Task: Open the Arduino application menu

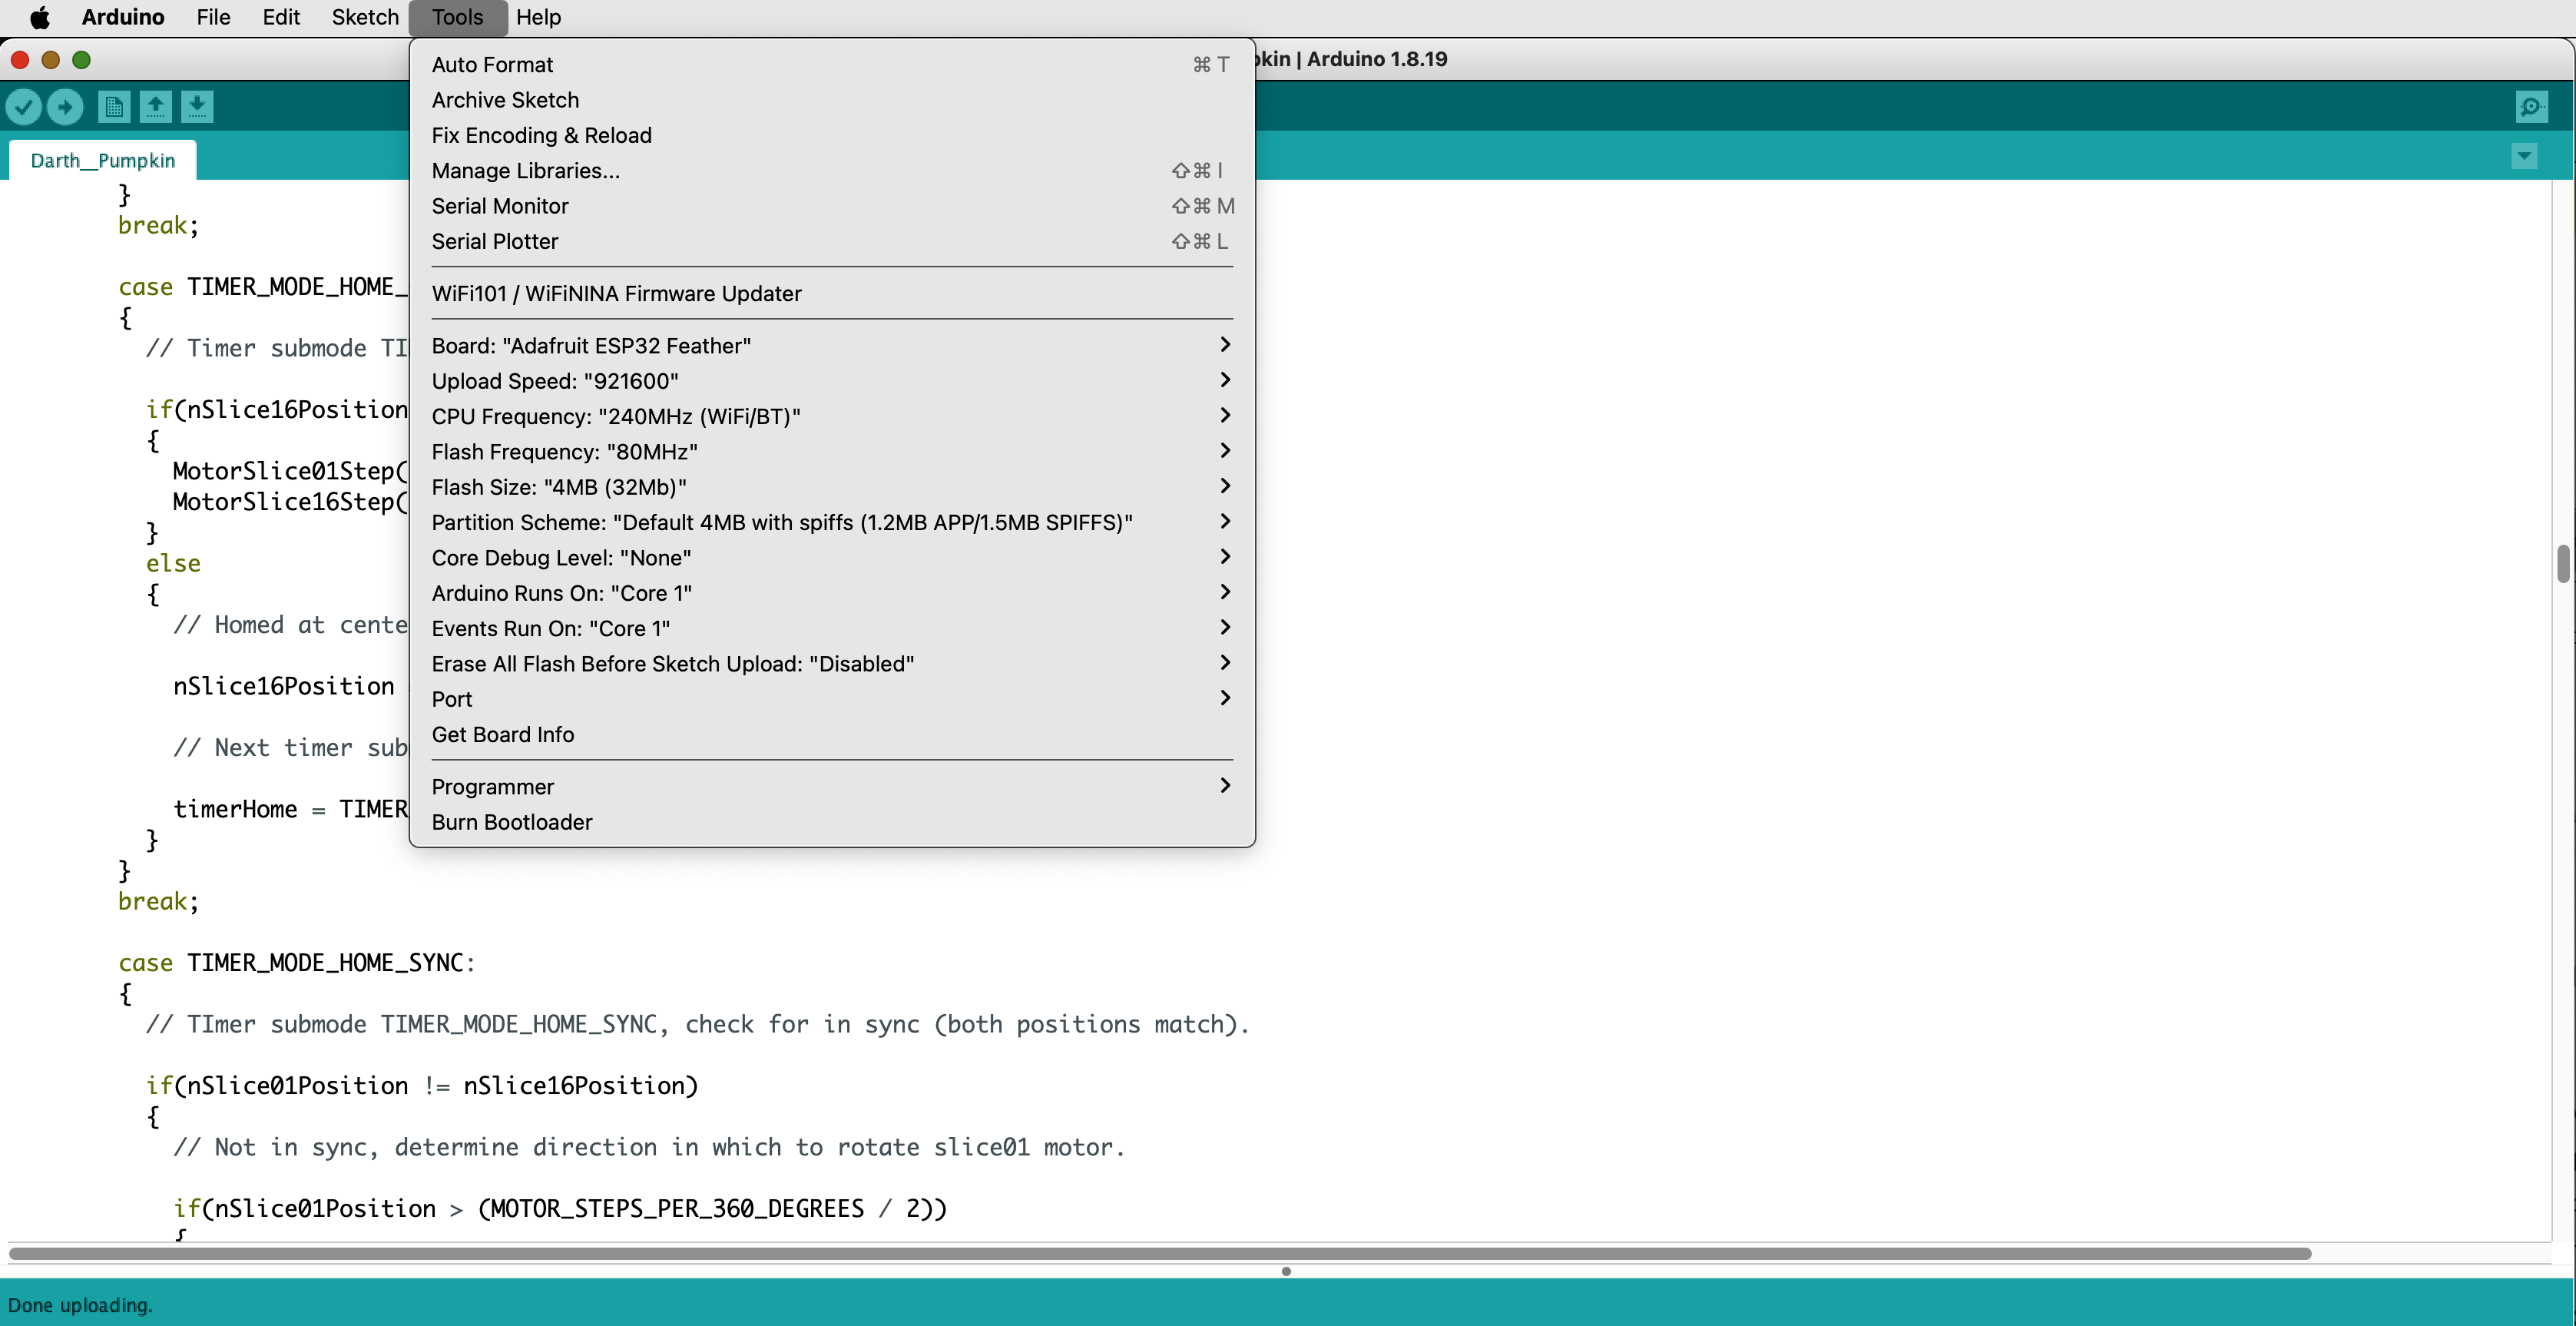Action: pyautogui.click(x=123, y=17)
